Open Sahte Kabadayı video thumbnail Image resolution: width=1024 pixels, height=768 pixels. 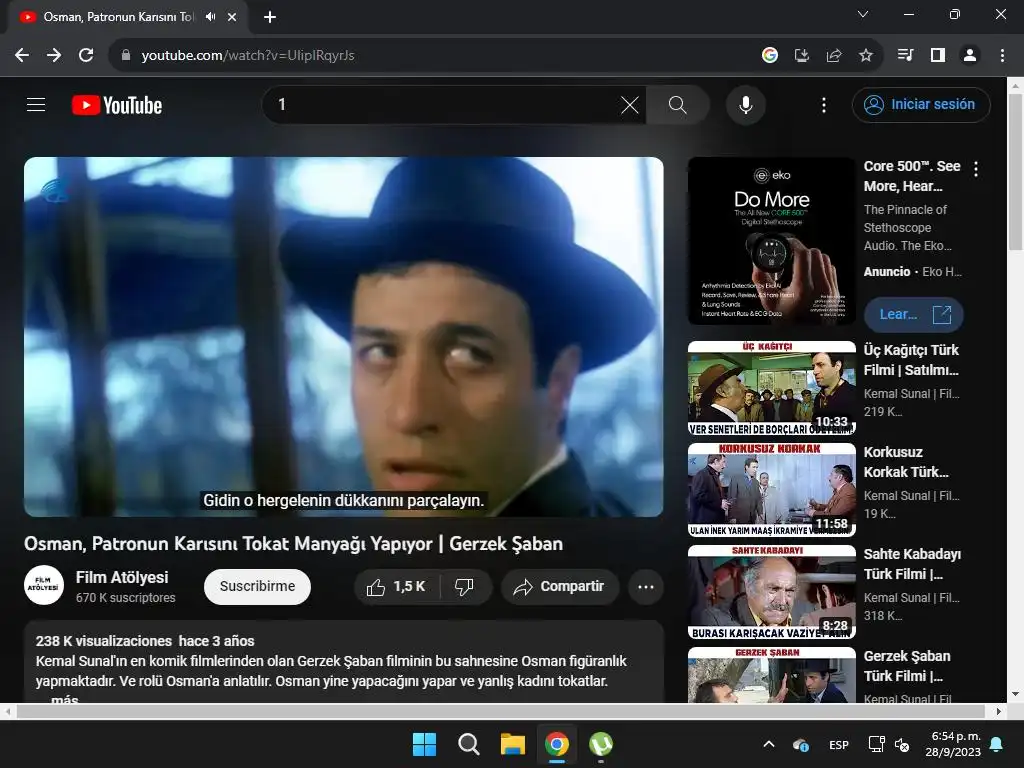771,592
